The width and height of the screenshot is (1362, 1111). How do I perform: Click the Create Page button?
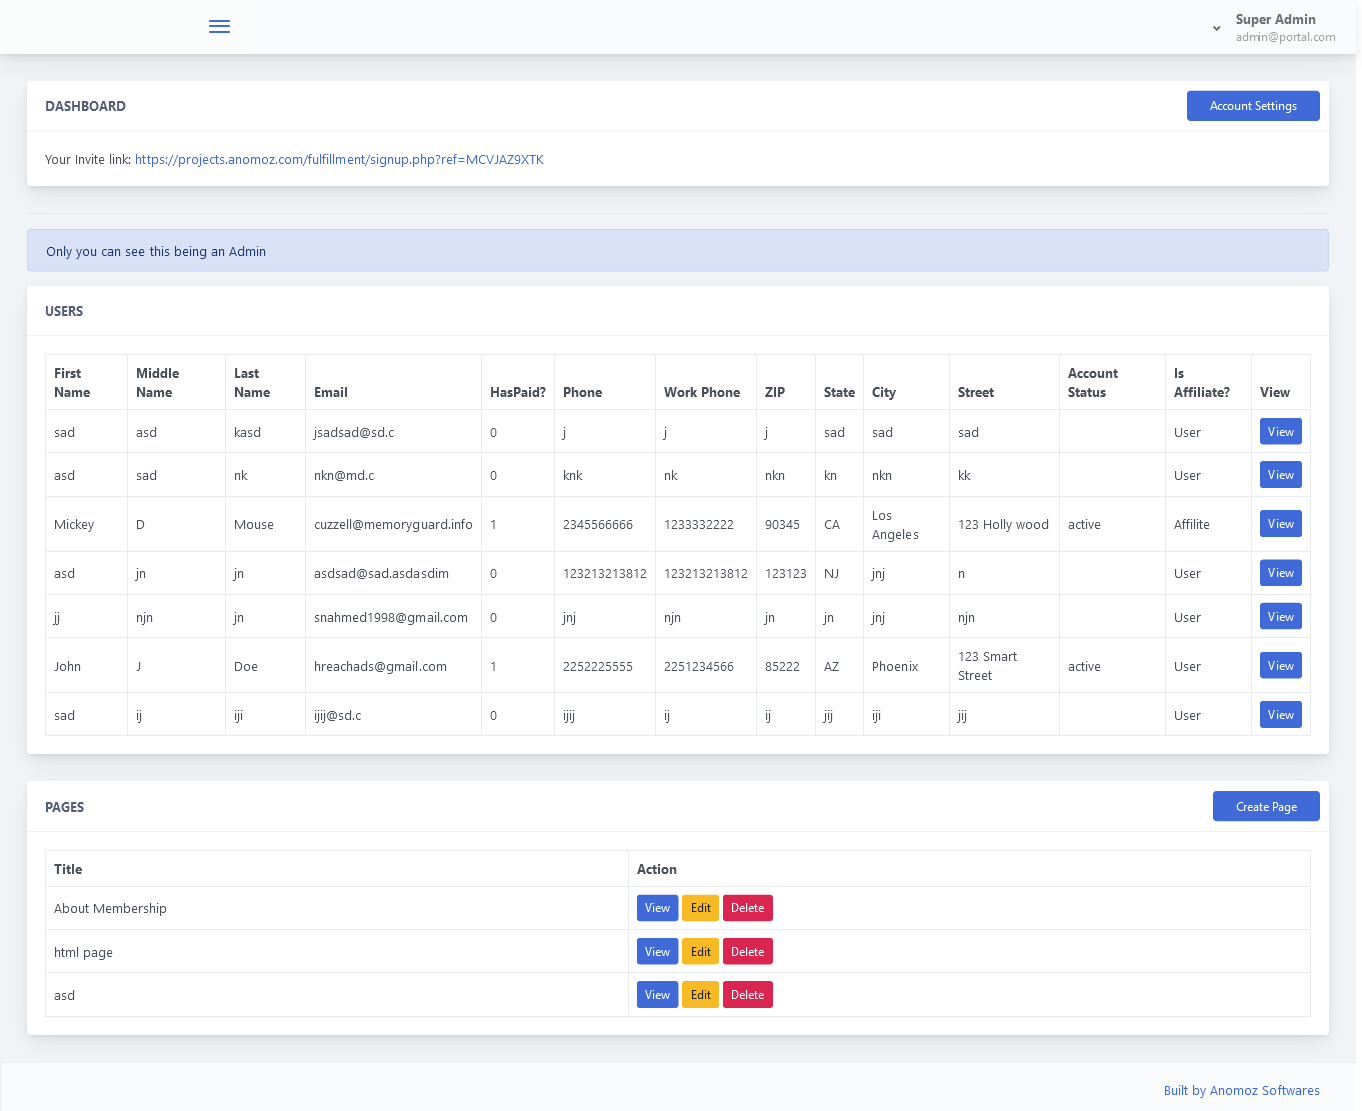(x=1265, y=807)
